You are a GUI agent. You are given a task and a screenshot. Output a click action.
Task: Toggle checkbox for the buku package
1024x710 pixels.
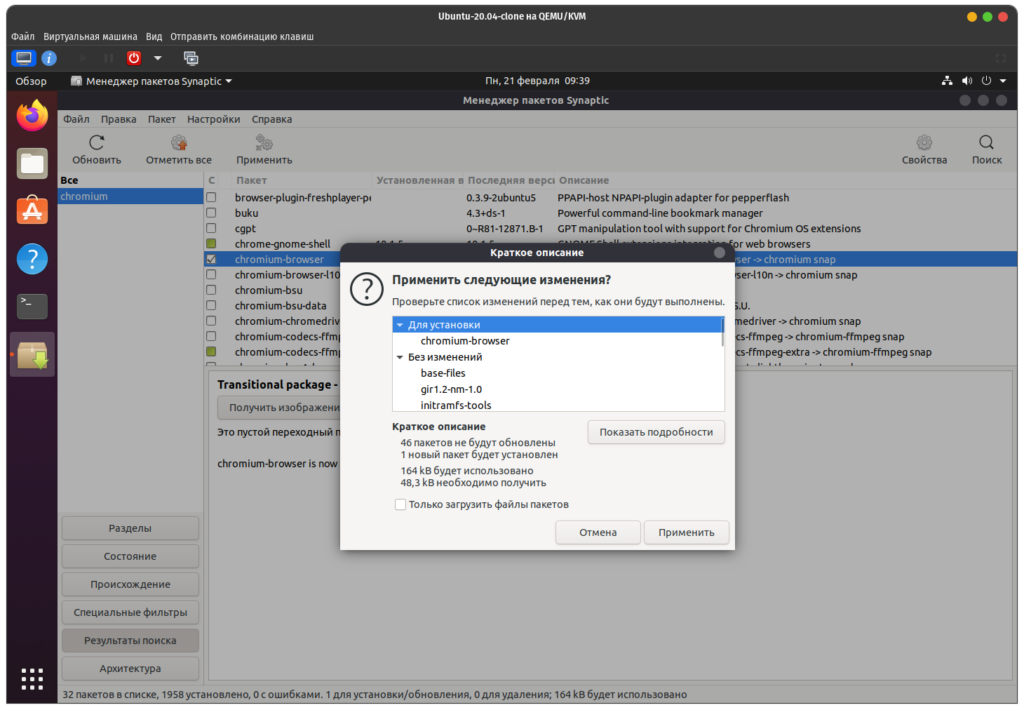[211, 213]
